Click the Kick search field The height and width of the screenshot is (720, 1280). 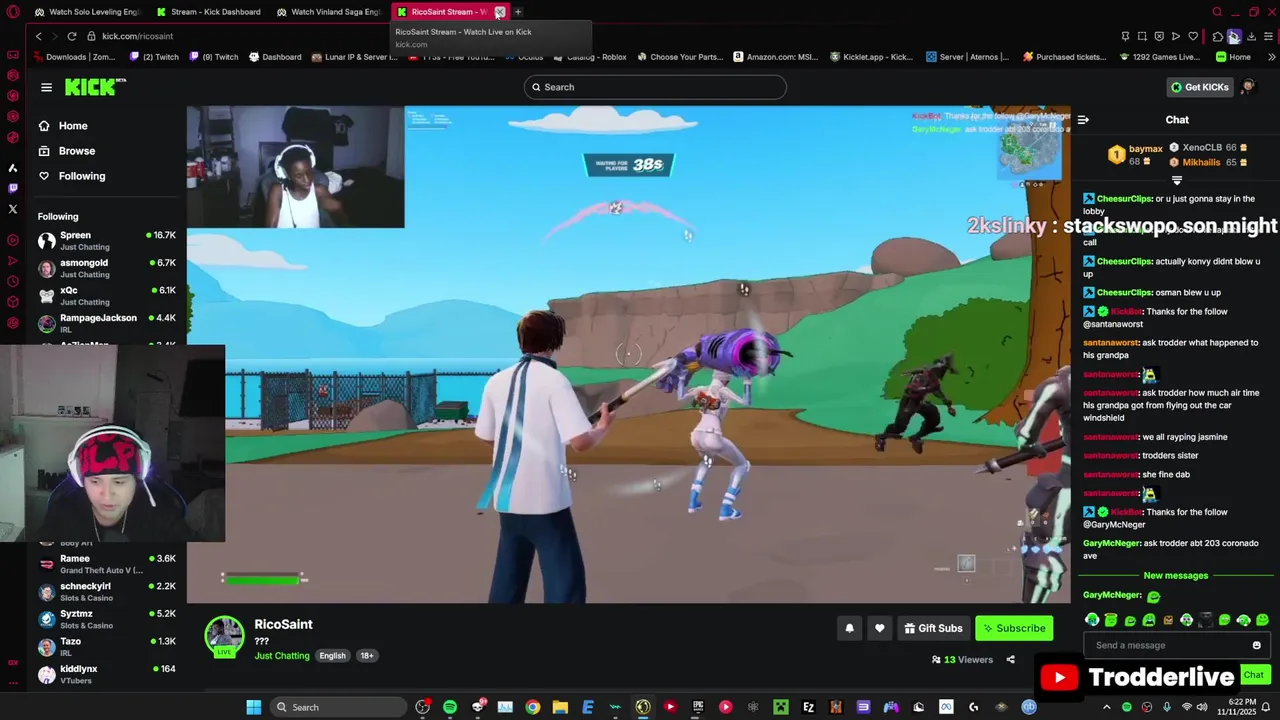[x=655, y=87]
